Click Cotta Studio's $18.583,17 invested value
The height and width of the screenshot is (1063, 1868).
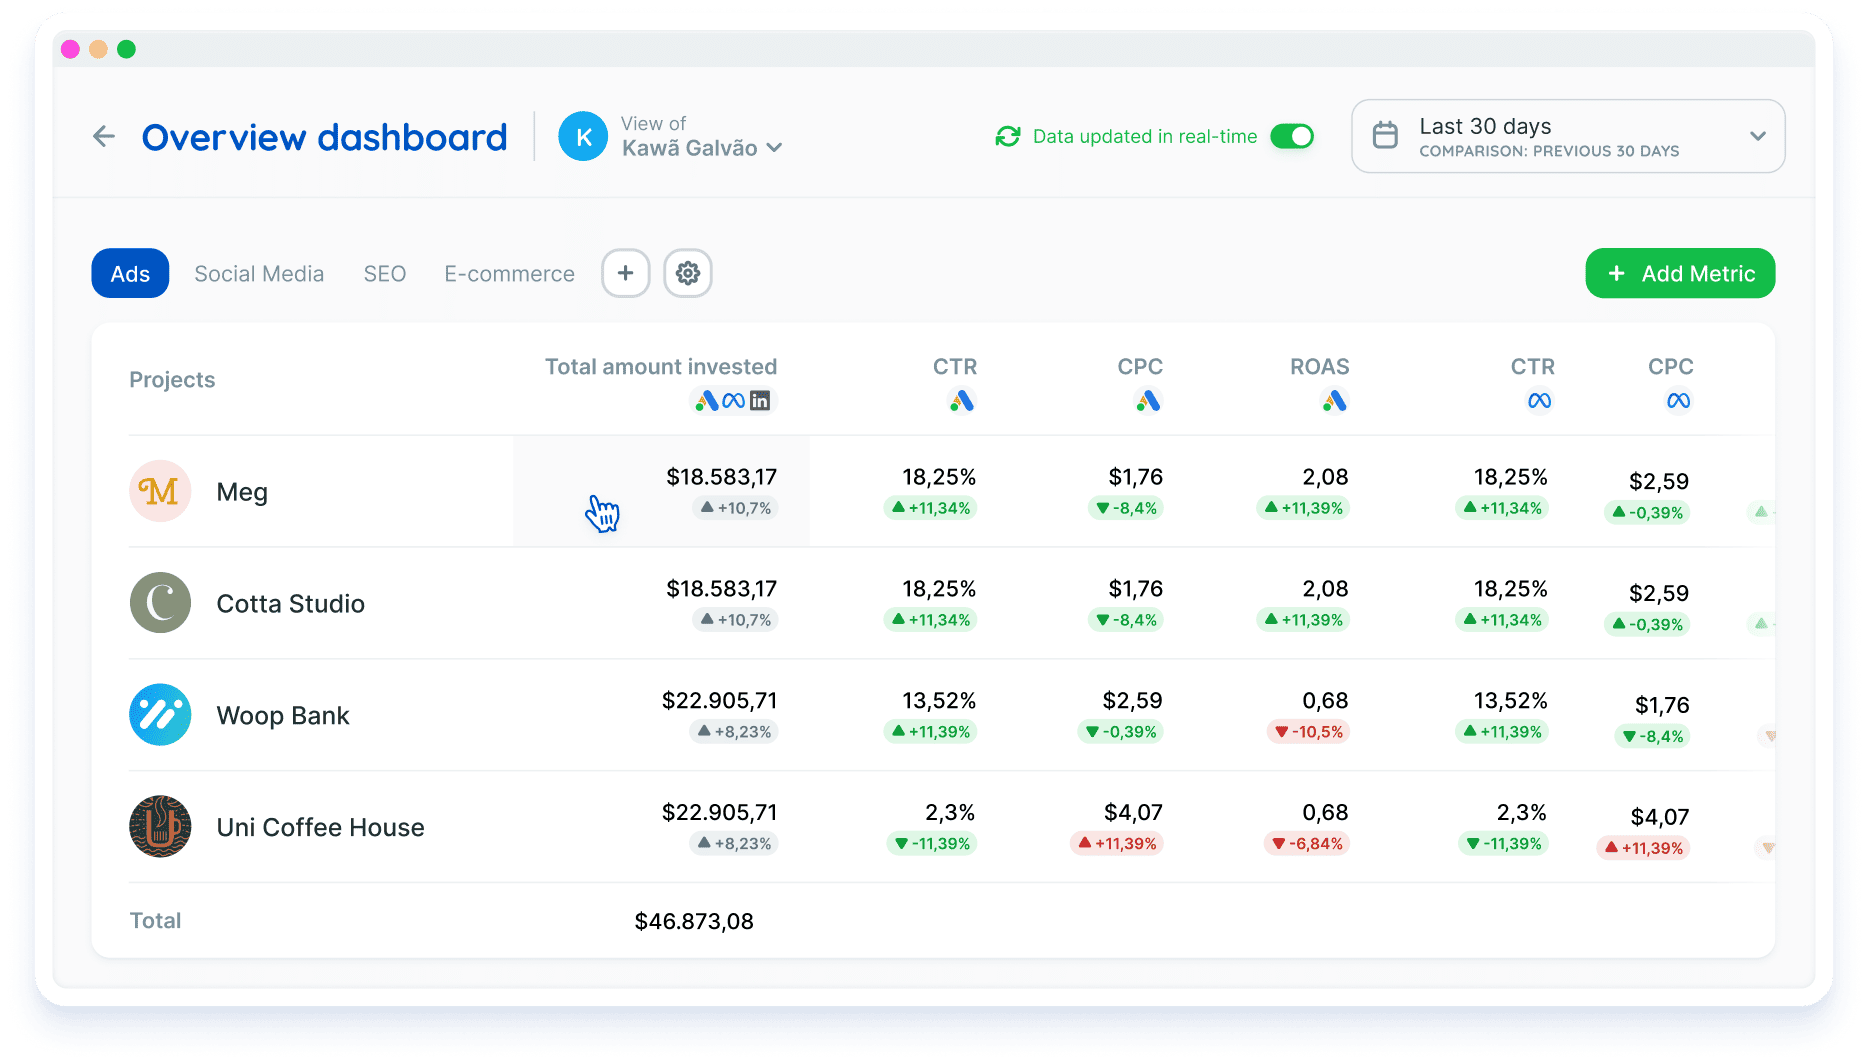[722, 589]
